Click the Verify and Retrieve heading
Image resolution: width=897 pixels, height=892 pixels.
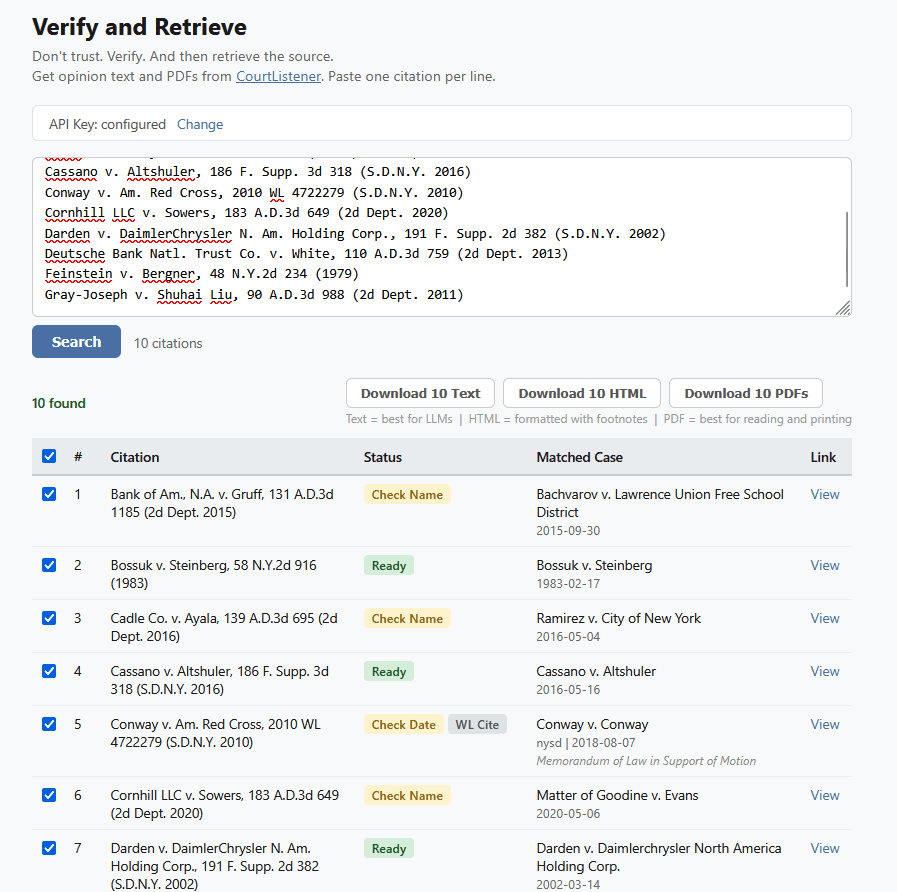point(140,27)
